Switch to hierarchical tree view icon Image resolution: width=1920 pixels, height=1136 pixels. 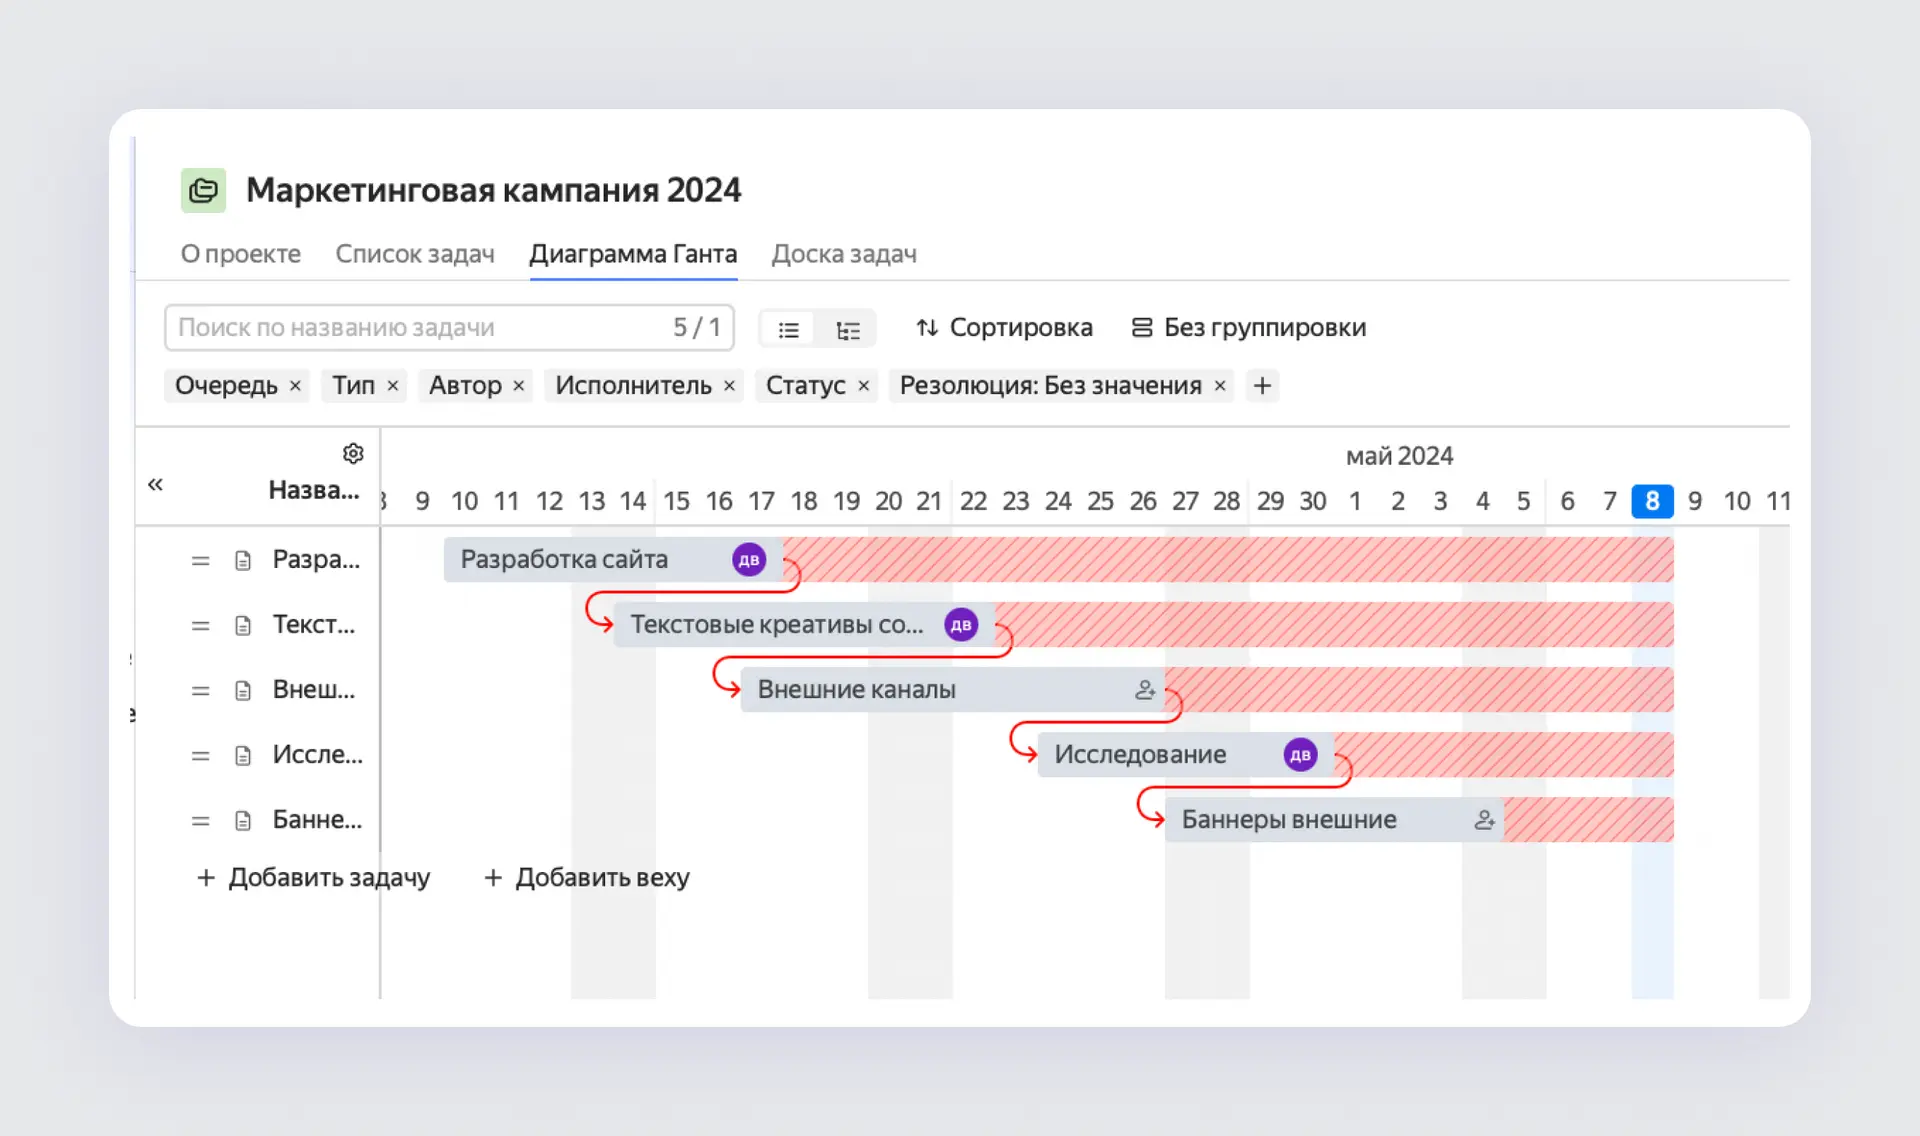[x=848, y=329]
